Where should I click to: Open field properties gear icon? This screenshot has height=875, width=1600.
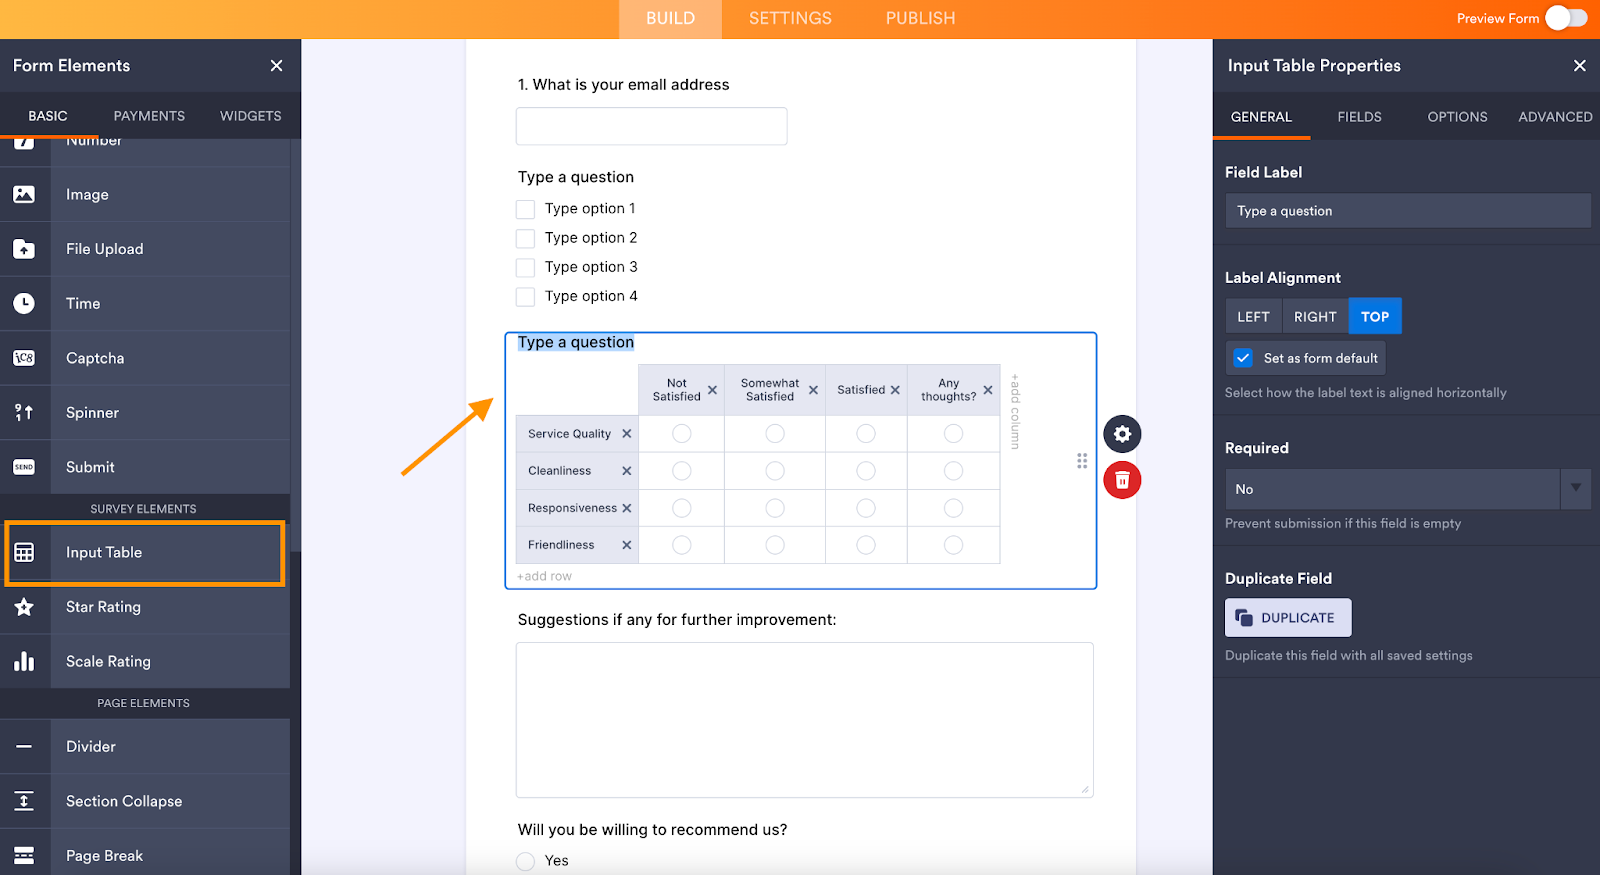tap(1122, 434)
